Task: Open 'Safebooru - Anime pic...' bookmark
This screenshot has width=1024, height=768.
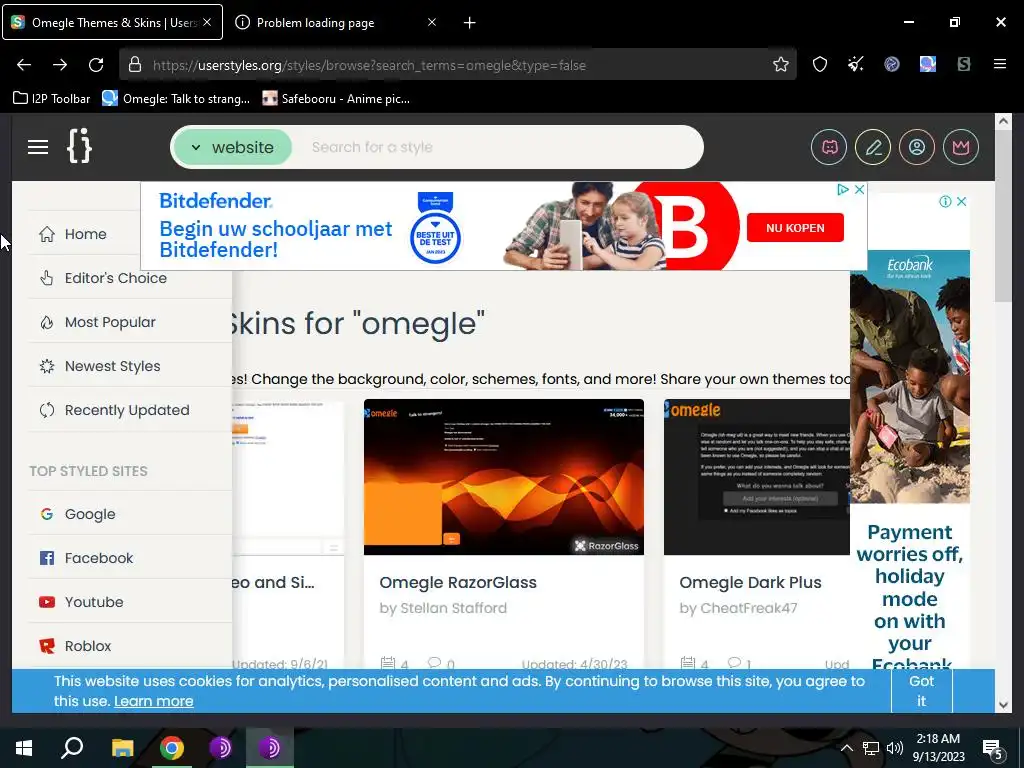Action: pos(336,99)
